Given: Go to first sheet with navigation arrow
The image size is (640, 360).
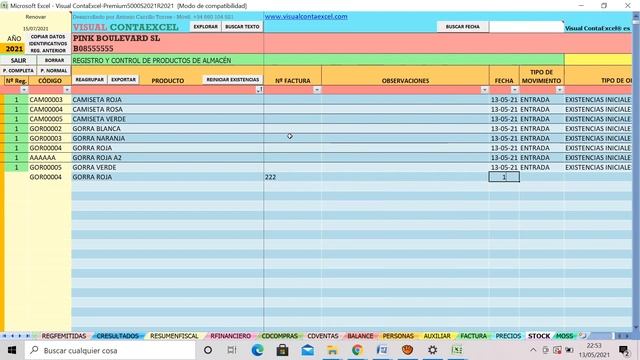Looking at the screenshot, I should tap(4, 336).
